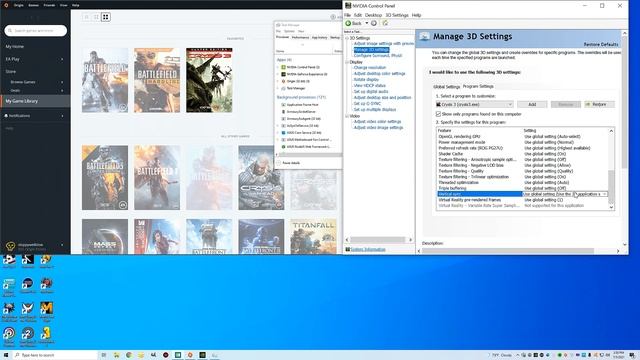Open 'View HDCP status' task

[369, 86]
